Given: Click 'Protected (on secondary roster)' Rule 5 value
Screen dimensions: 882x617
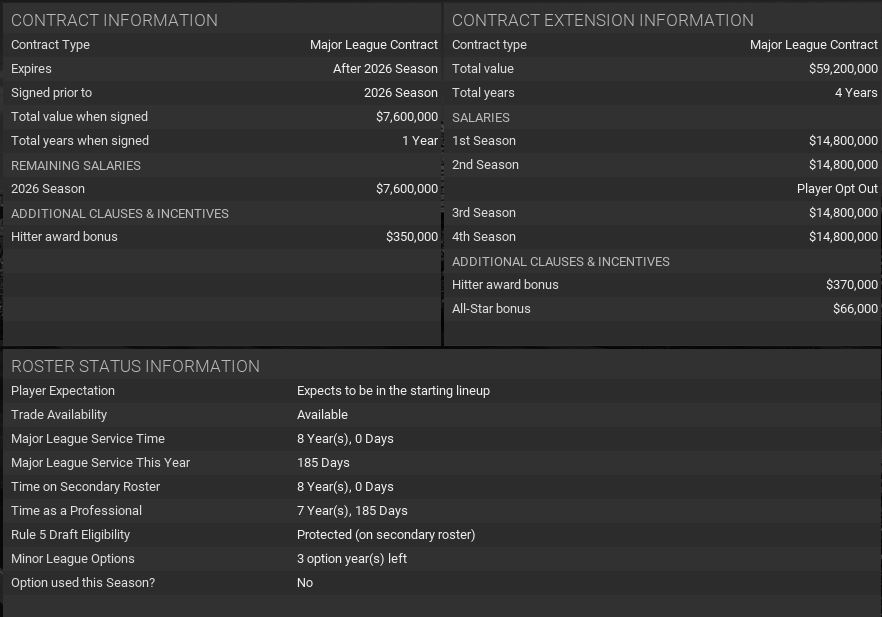Looking at the screenshot, I should (x=386, y=535).
